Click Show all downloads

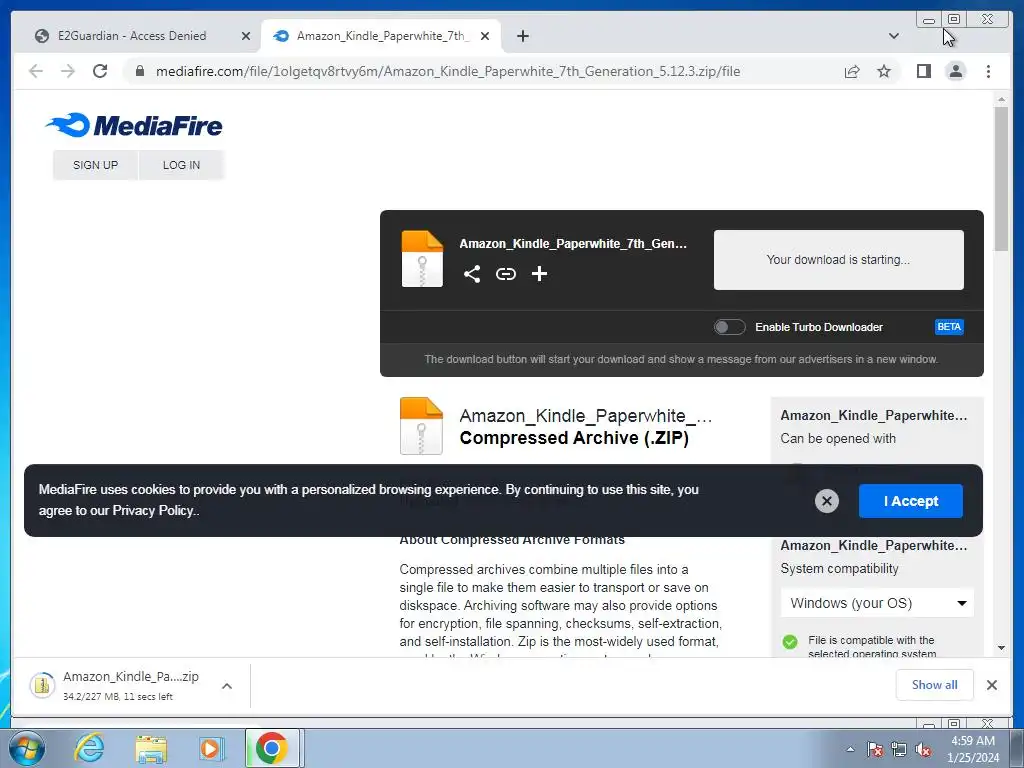click(935, 685)
